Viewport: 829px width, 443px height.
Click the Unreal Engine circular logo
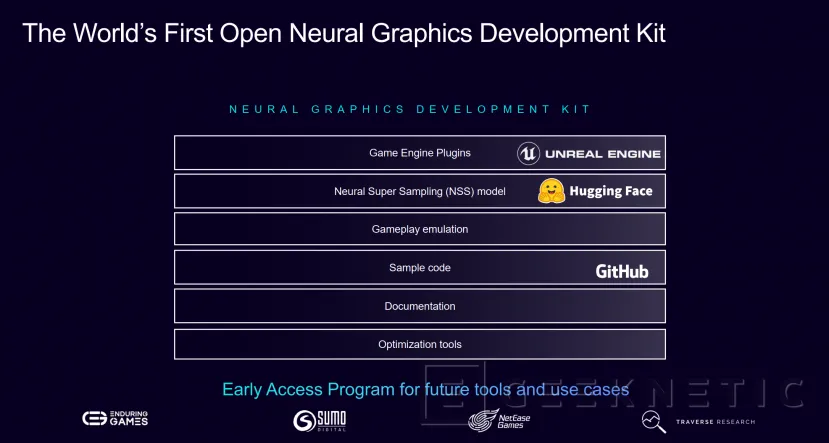(529, 153)
